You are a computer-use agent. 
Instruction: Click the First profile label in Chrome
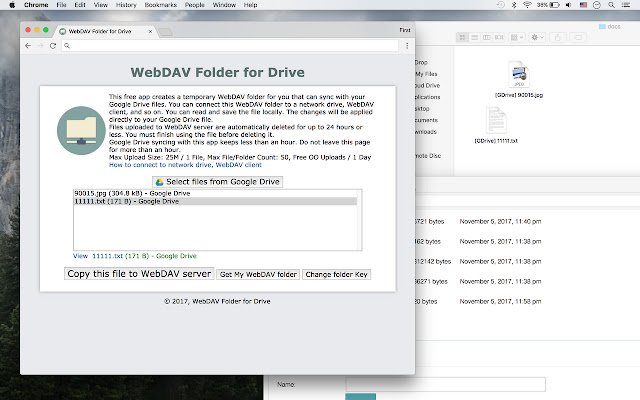tap(405, 30)
